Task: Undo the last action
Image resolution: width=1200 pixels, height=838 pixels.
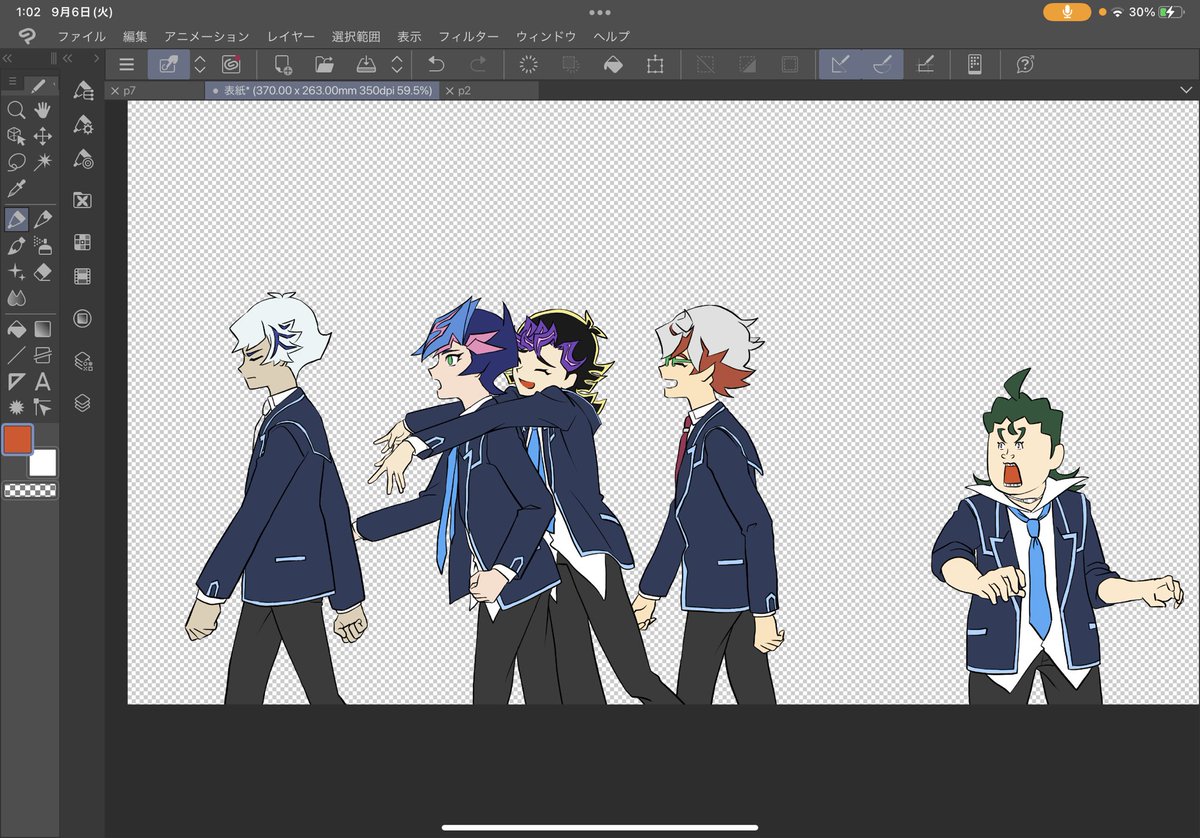Action: (x=436, y=65)
